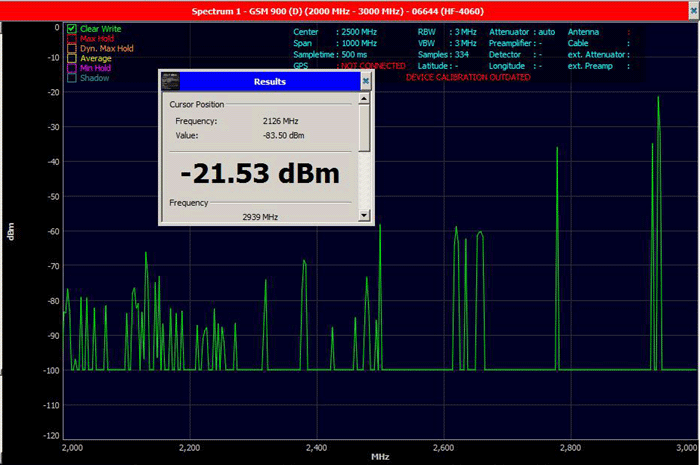700x465 pixels.
Task: Click the cursor value -83.50 dBm
Action: [x=283, y=135]
